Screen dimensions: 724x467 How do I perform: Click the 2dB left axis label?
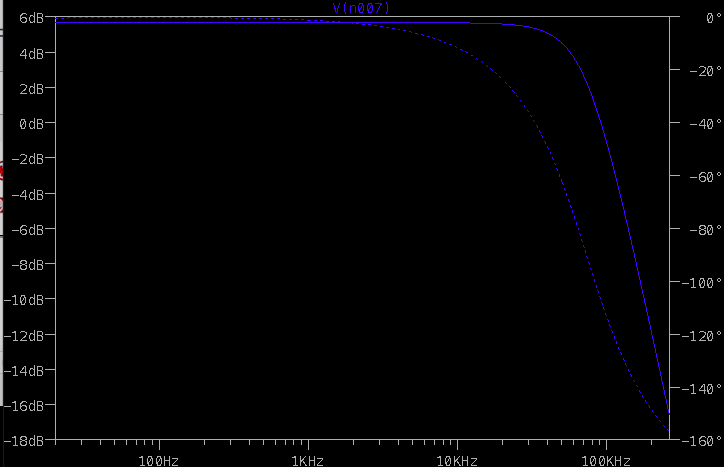tap(31, 89)
